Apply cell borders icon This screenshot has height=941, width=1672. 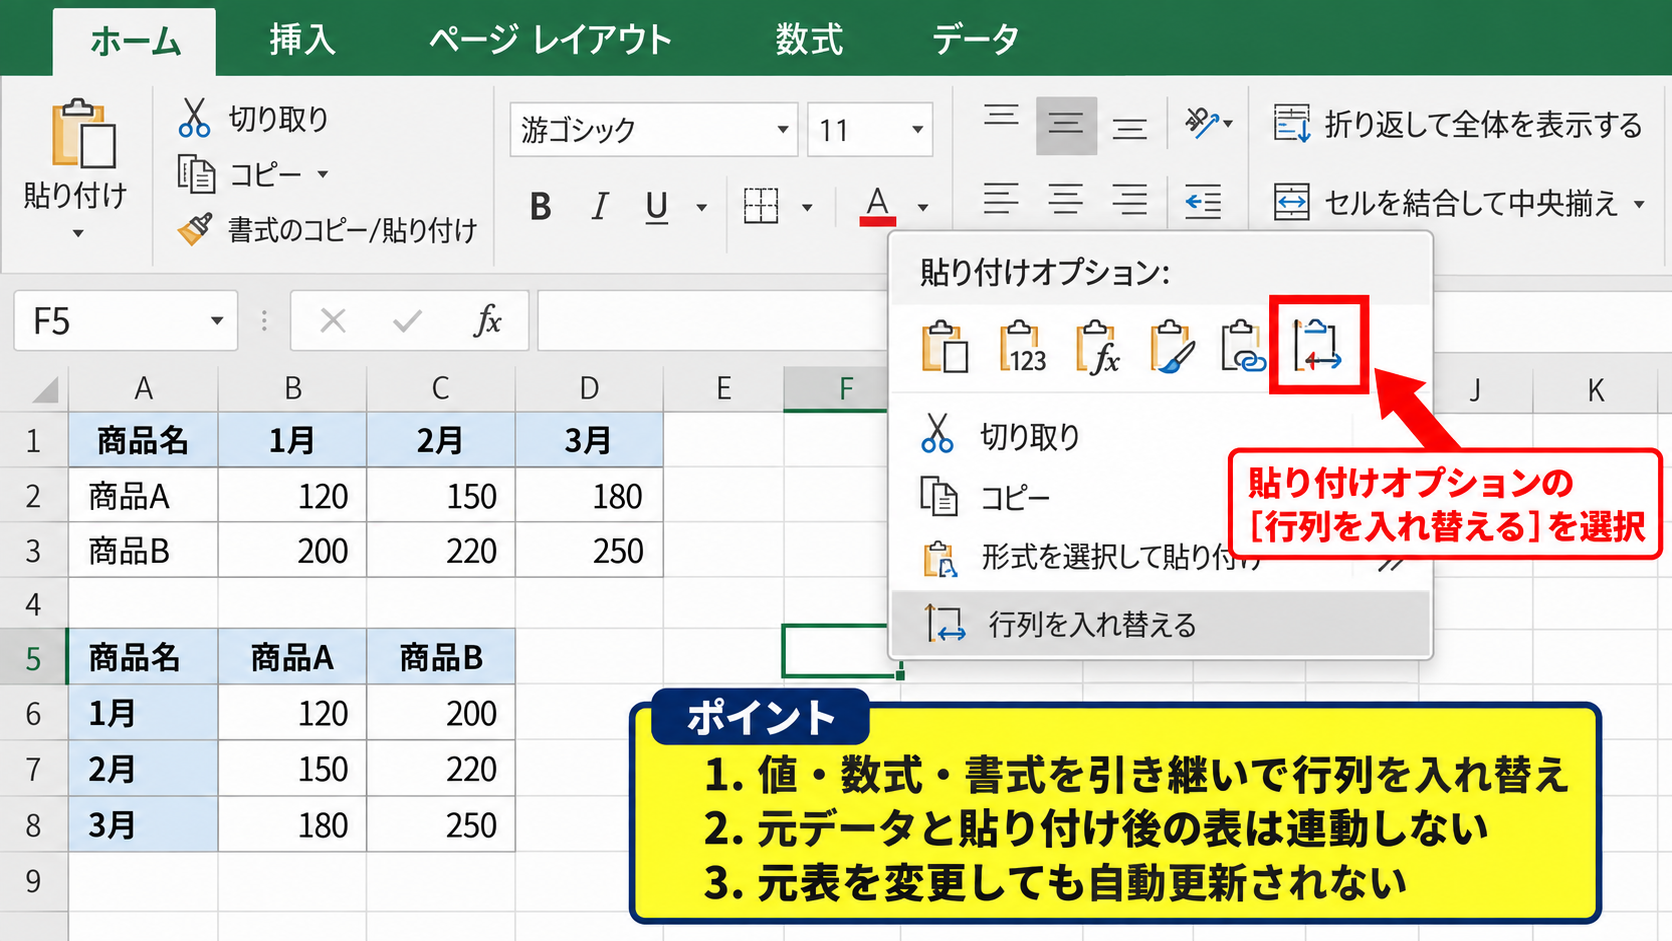coord(761,206)
